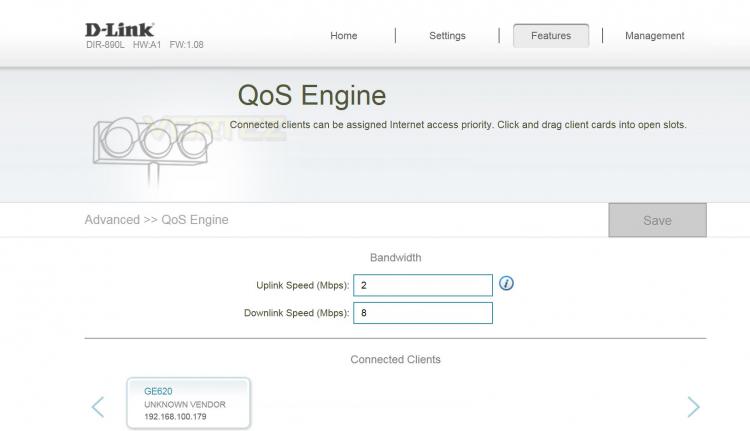Click the Connected Clients heading
Image resolution: width=750 pixels, height=431 pixels.
(396, 359)
